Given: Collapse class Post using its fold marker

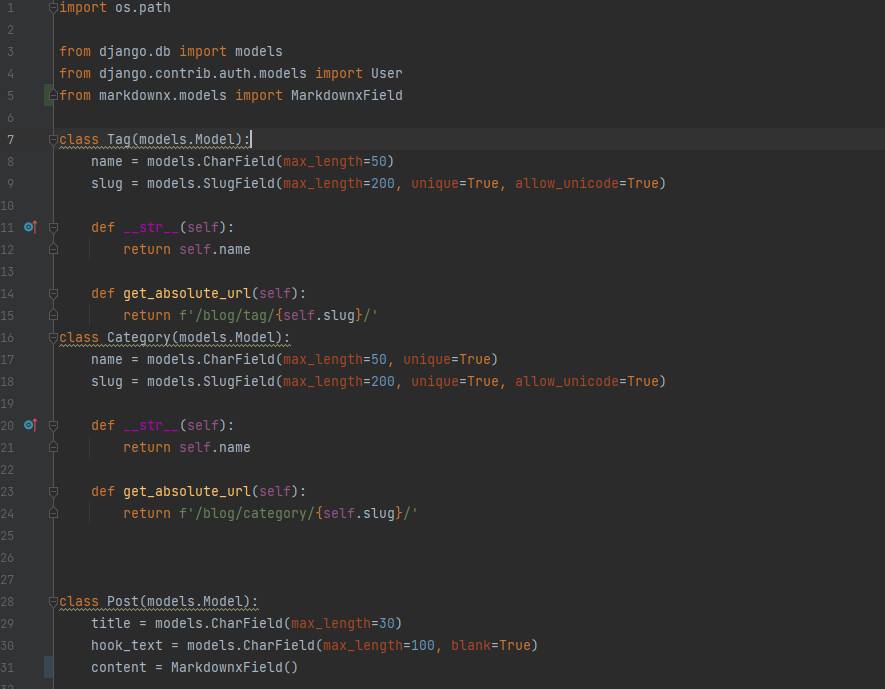Looking at the screenshot, I should (53, 602).
